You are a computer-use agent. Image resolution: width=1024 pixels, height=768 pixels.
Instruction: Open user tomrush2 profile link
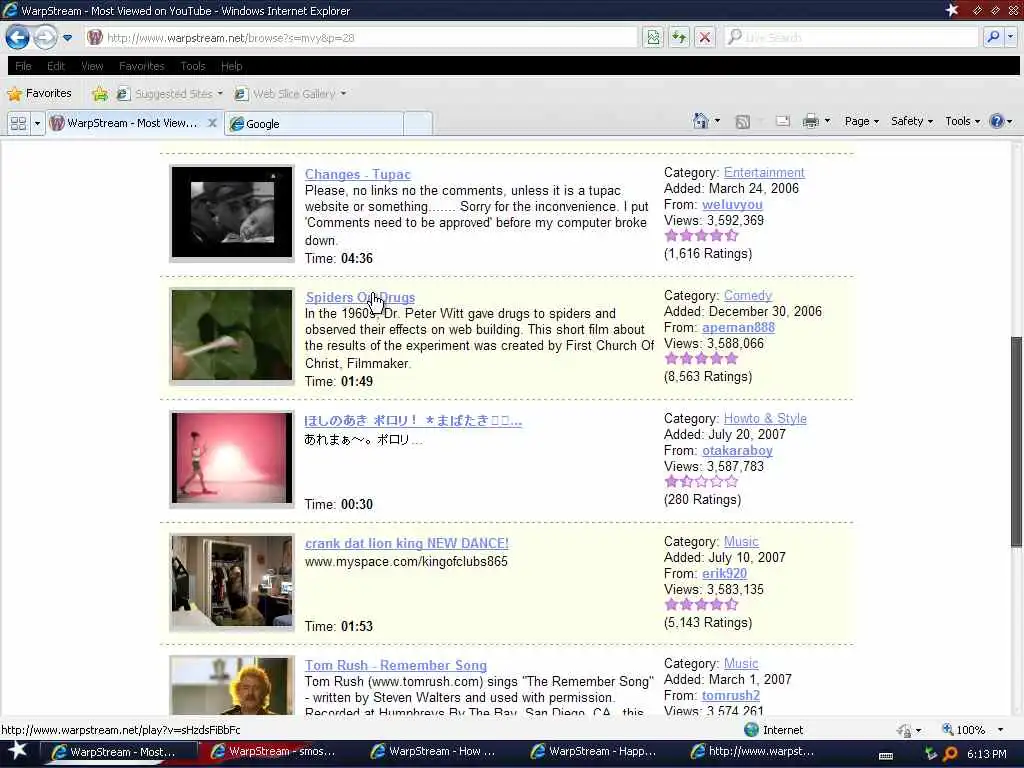coord(731,696)
